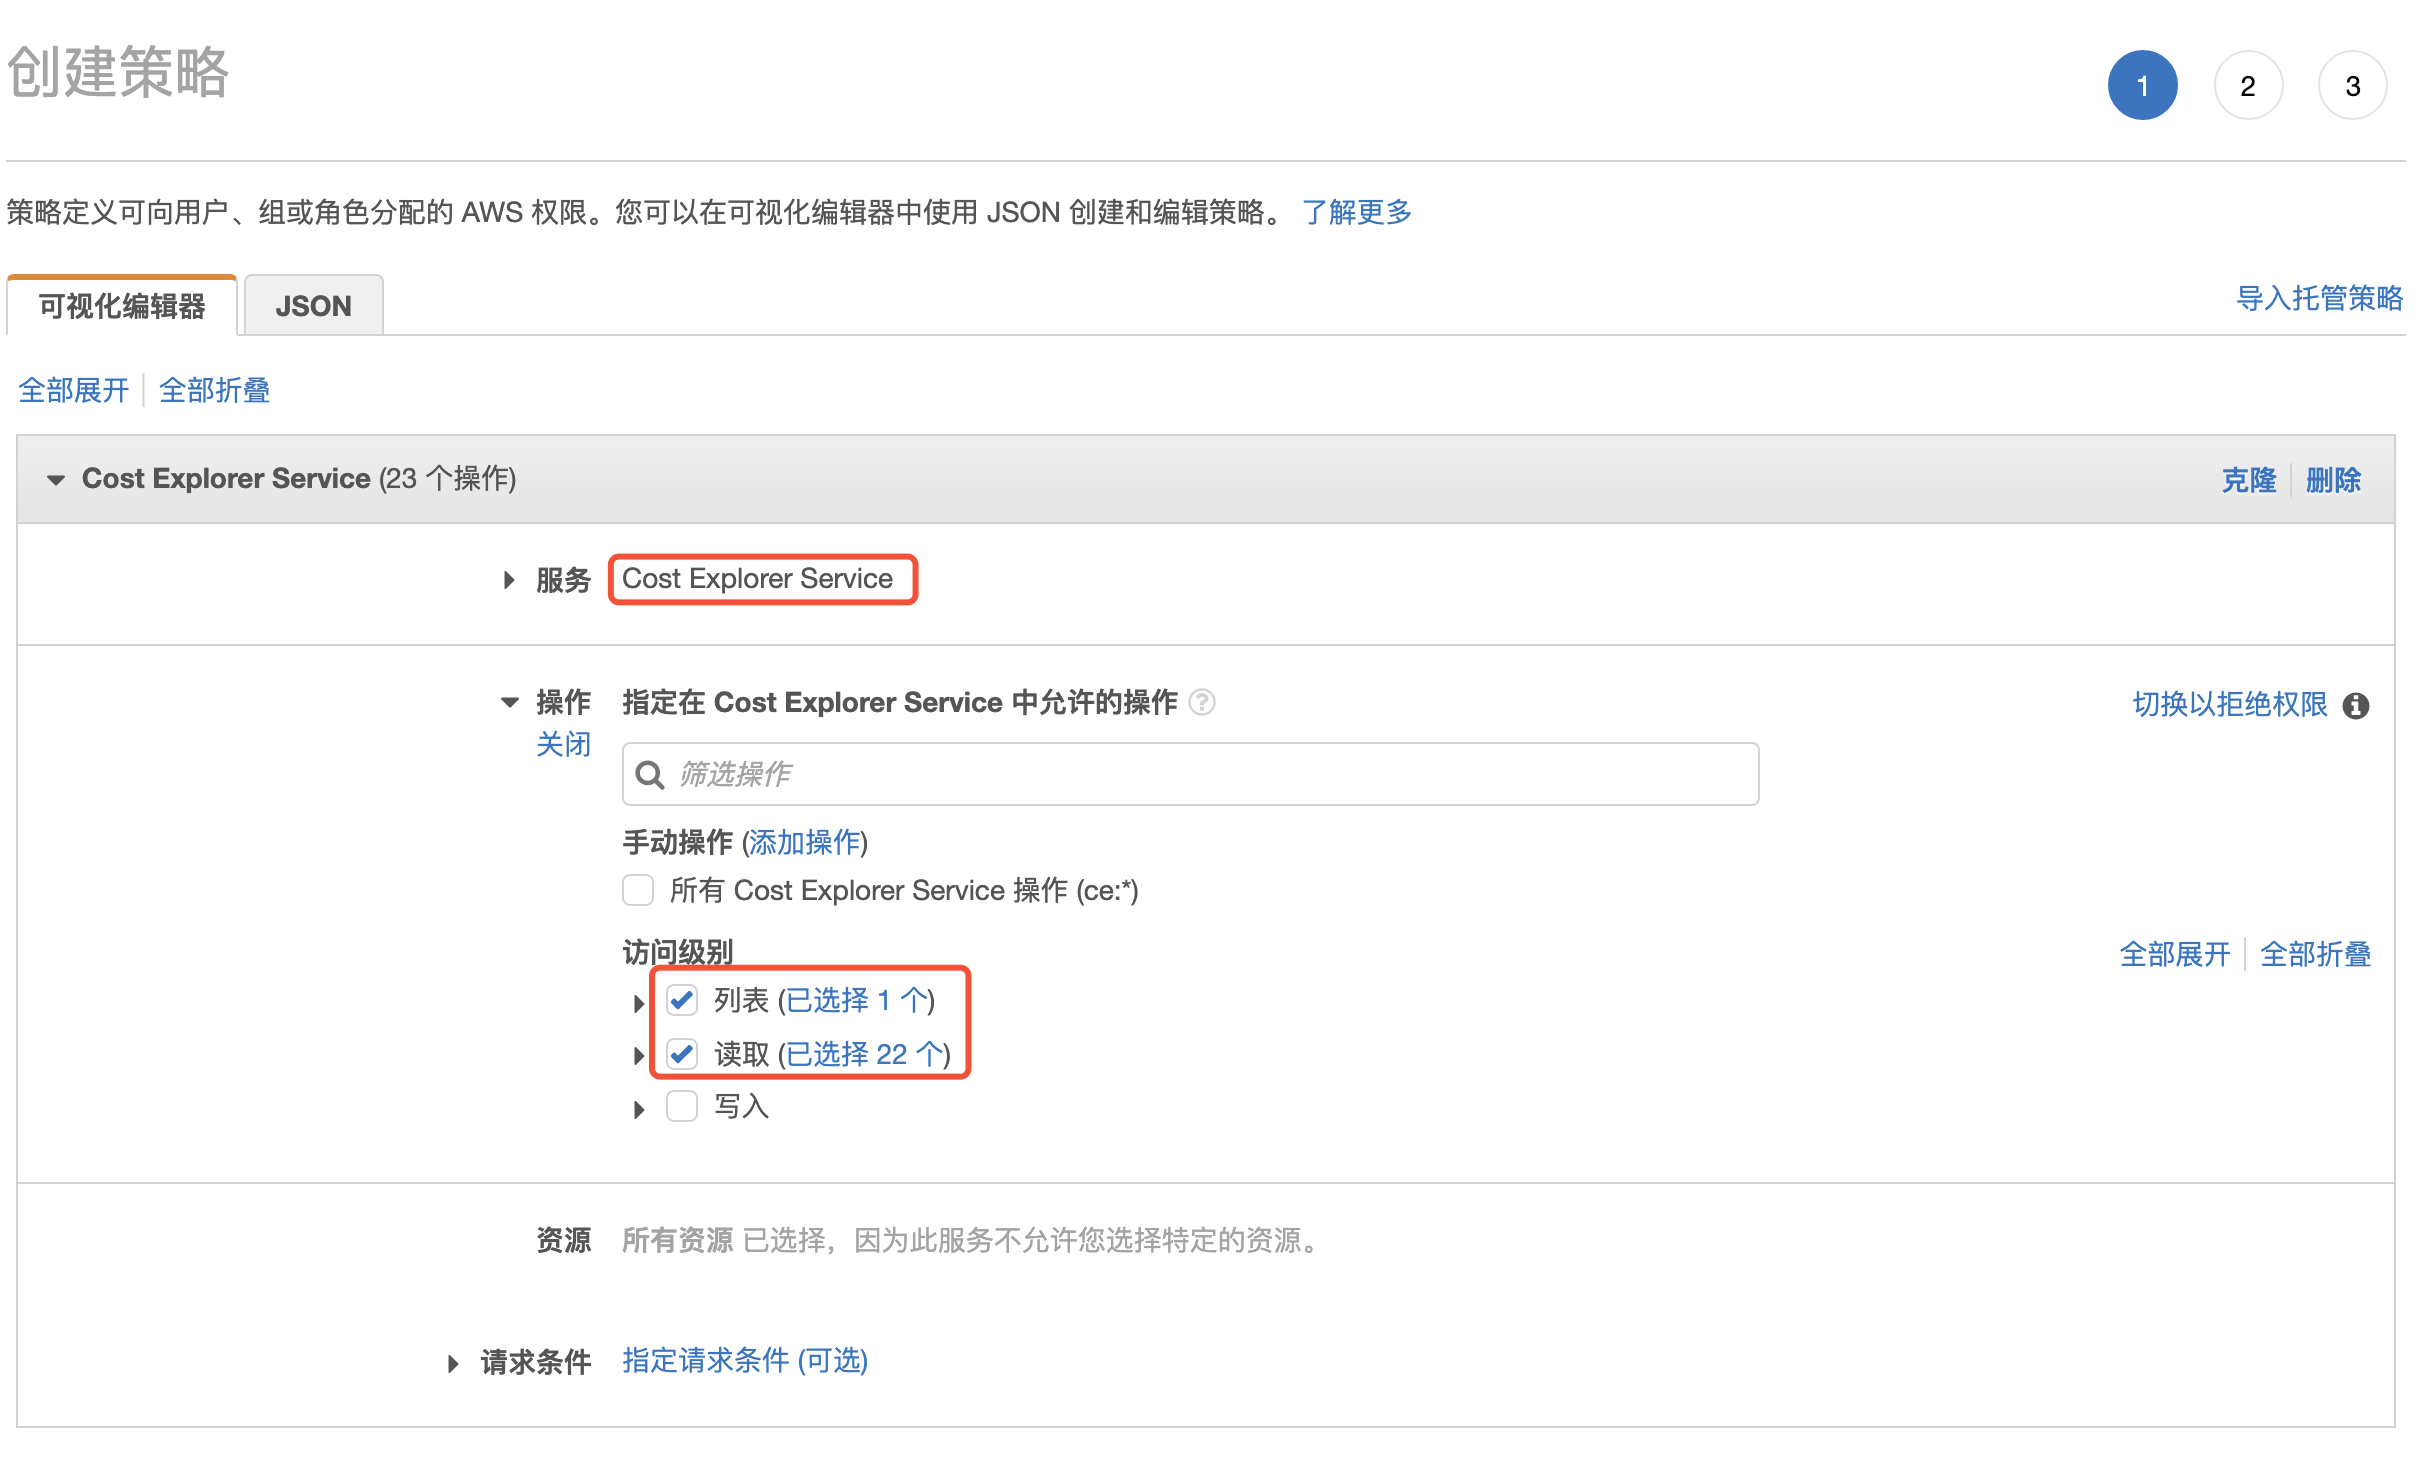Focus the 筛选操作 filter input field

pyautogui.click(x=1190, y=774)
